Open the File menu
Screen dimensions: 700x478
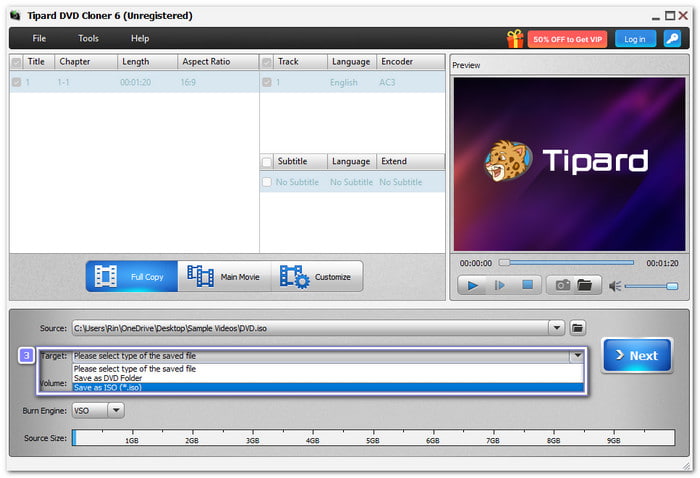(39, 38)
